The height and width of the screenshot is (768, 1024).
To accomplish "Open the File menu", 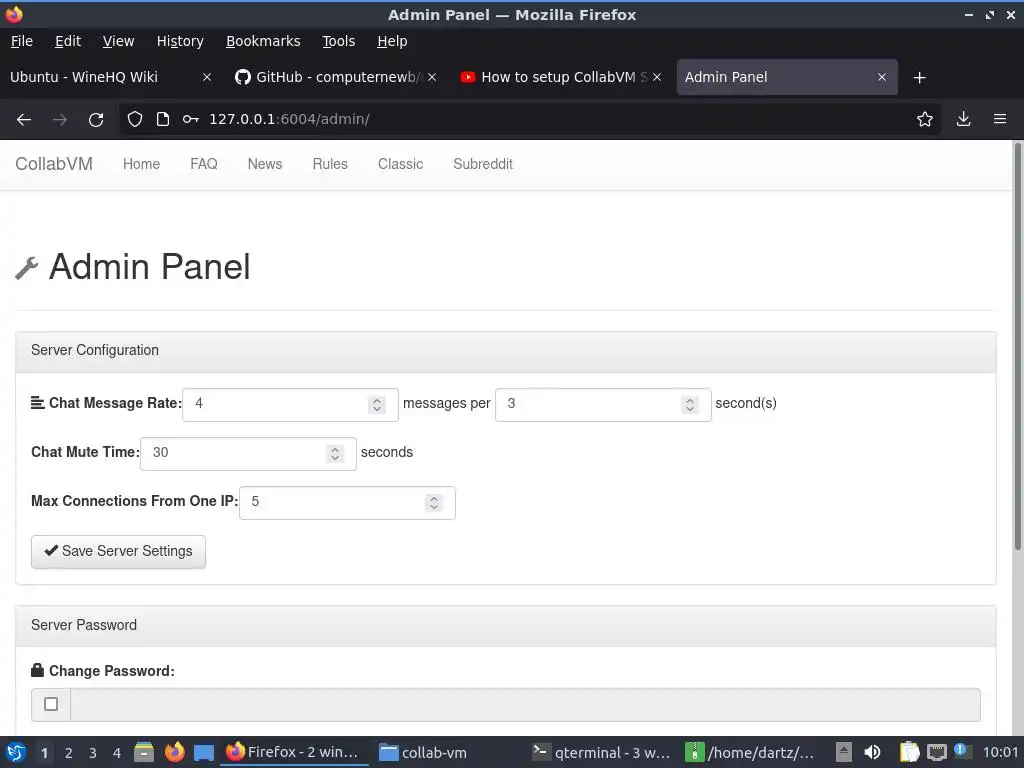I will tap(22, 41).
